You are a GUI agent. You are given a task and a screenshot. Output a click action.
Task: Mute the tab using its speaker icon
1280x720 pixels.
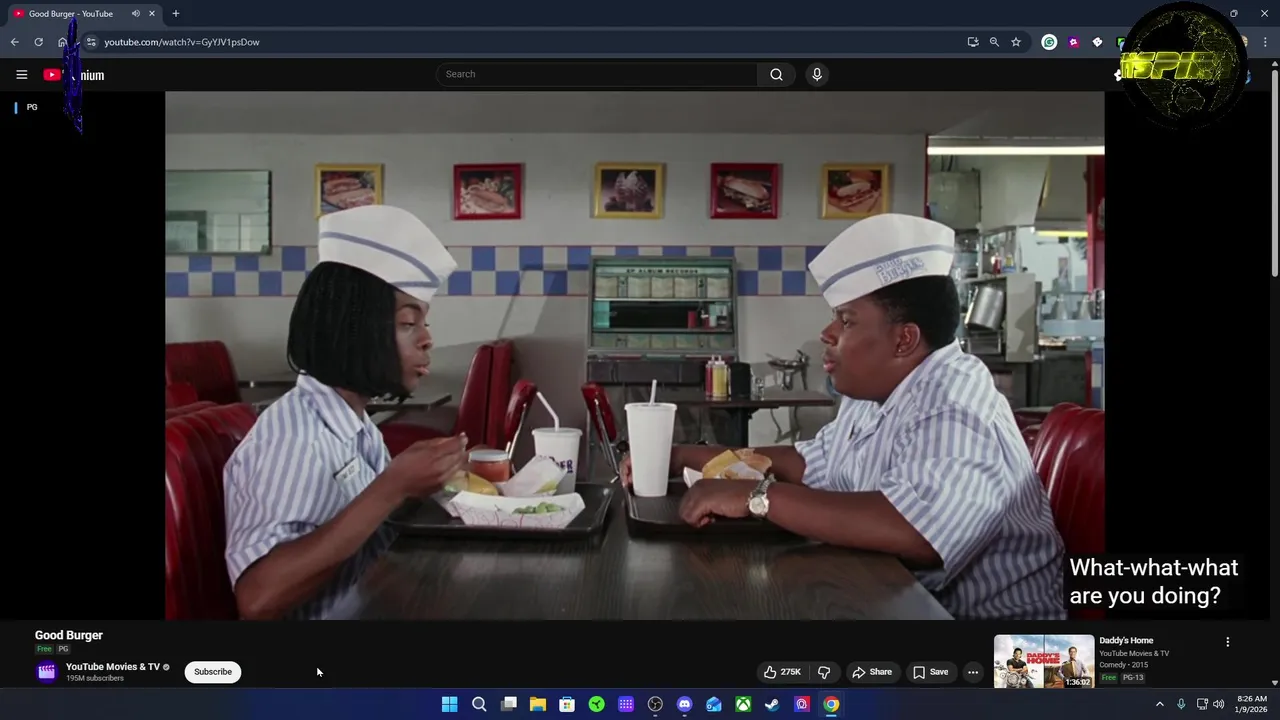coord(135,14)
